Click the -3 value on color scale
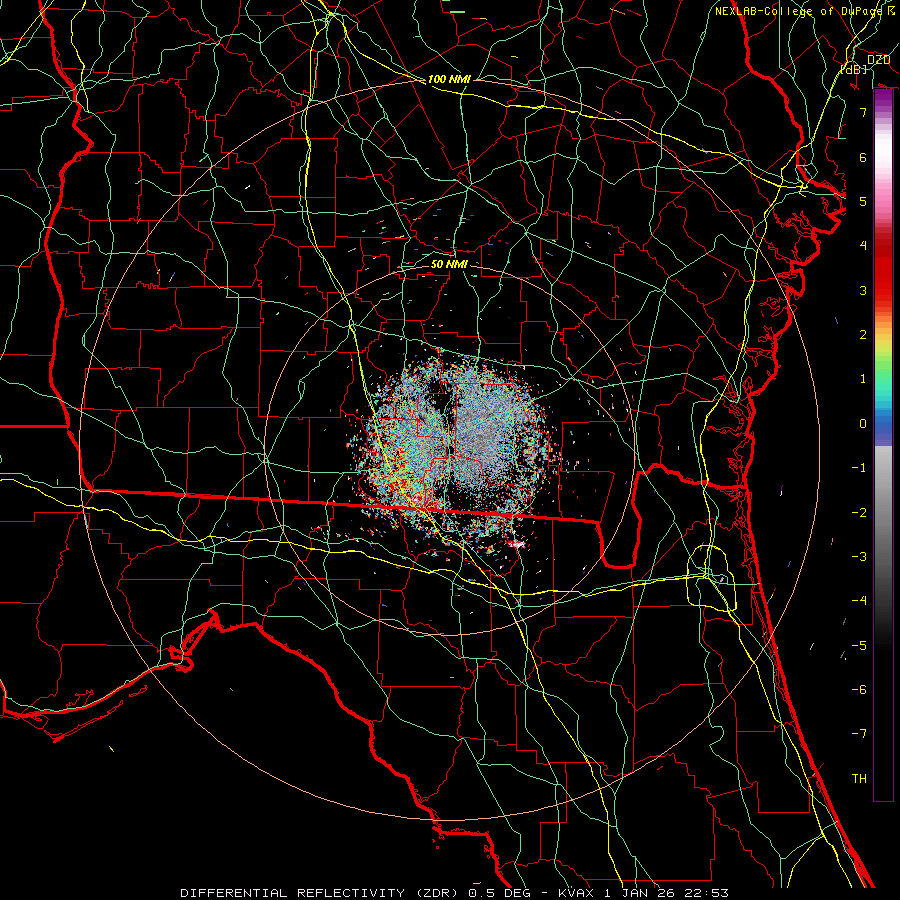Screen dimensions: 900x900 point(859,557)
